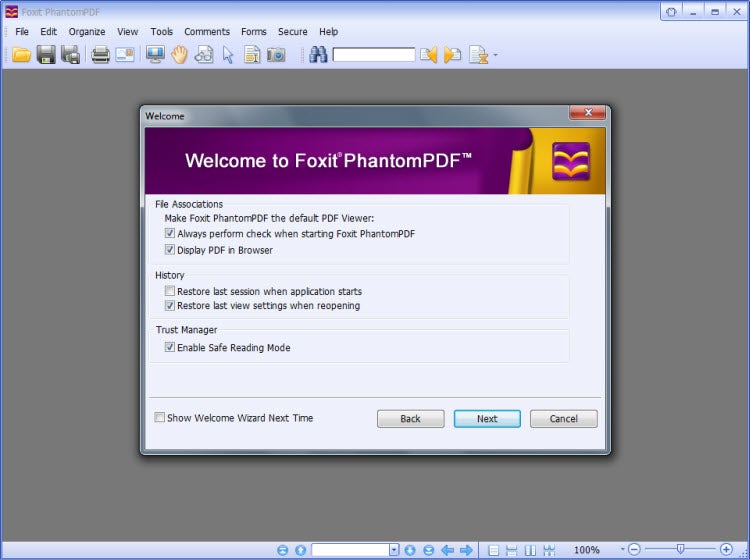The height and width of the screenshot is (560, 750).
Task: Choose the Select Text tool icon
Action: click(x=252, y=55)
